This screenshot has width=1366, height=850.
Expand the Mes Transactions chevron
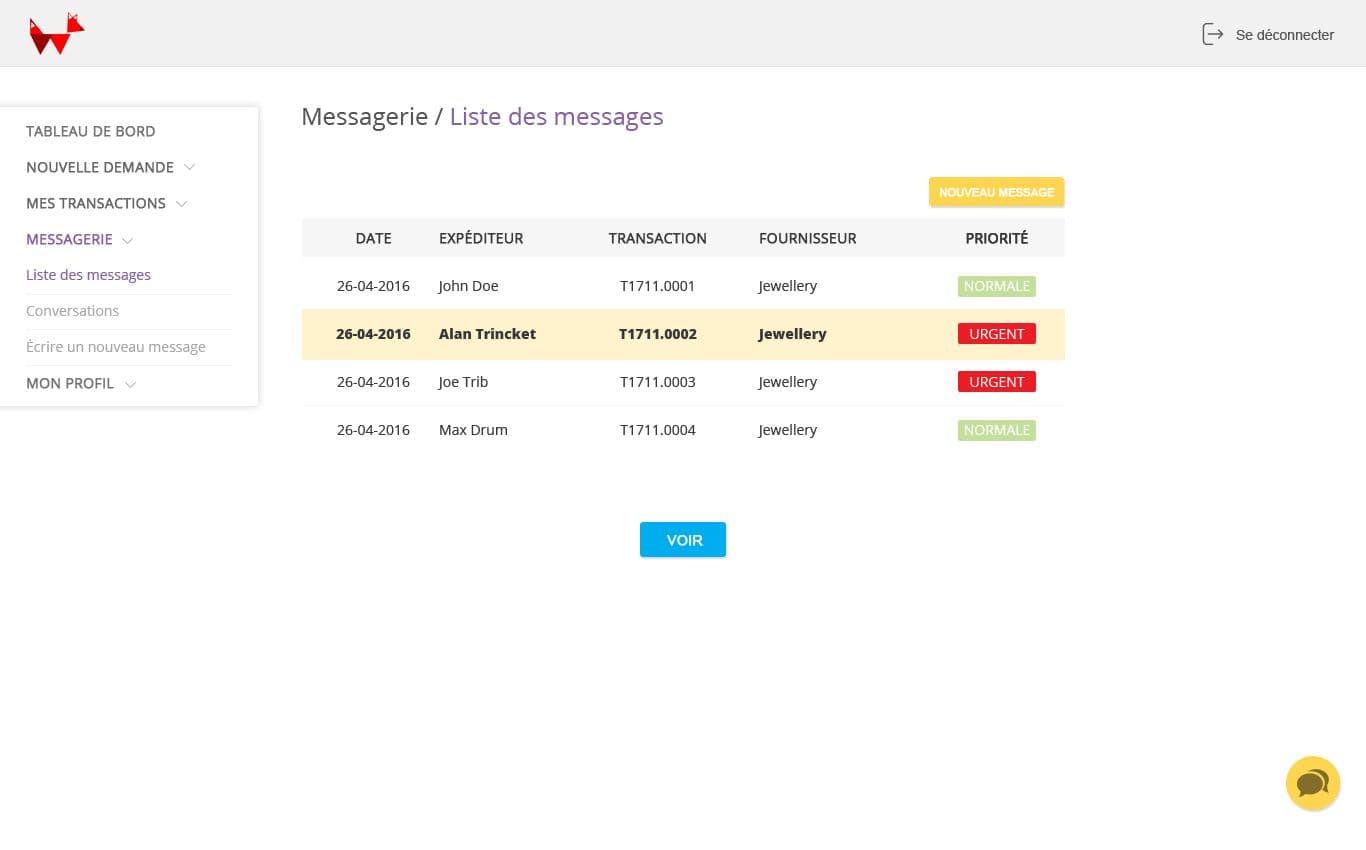coord(181,204)
